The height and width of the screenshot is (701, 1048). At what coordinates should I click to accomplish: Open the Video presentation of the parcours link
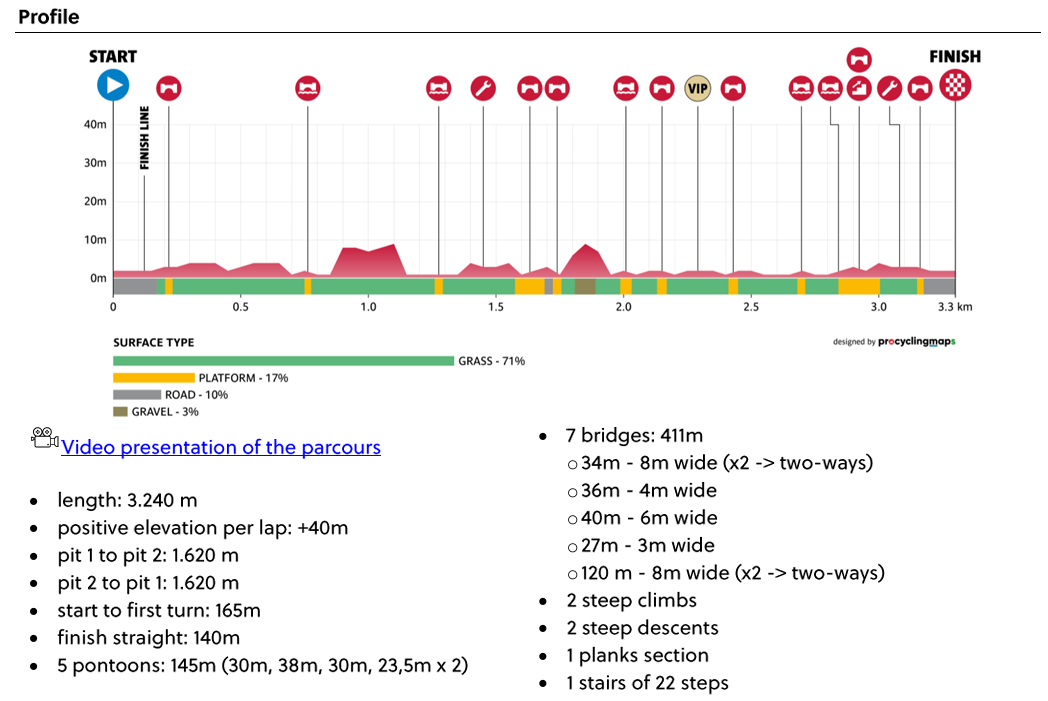221,447
